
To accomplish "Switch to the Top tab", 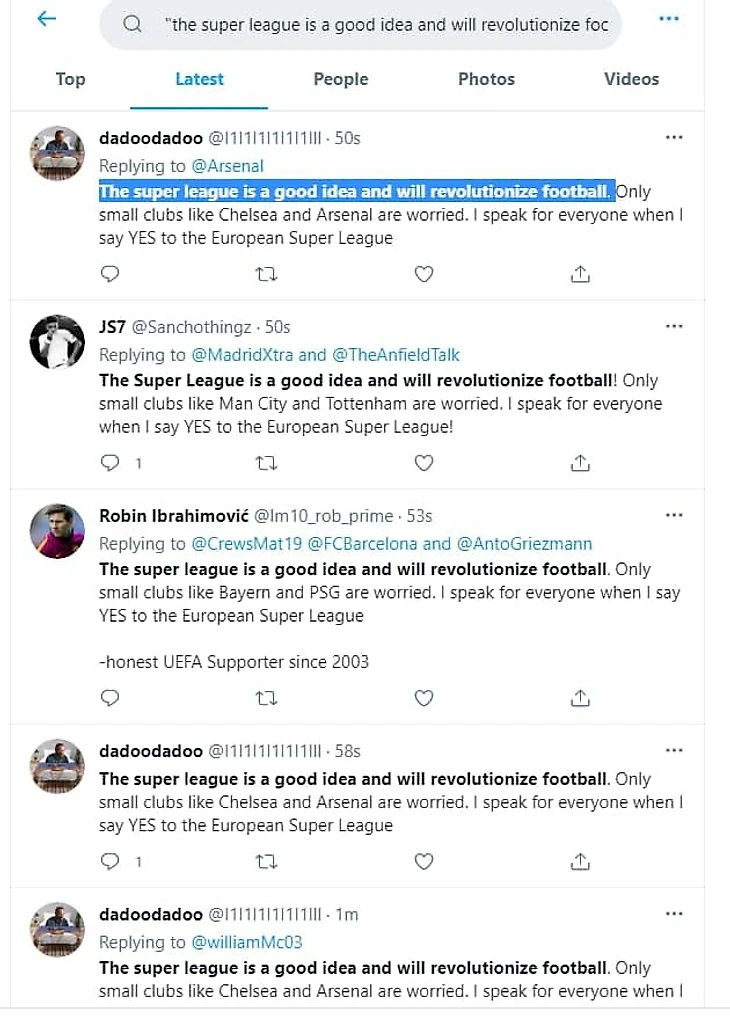I will [70, 79].
